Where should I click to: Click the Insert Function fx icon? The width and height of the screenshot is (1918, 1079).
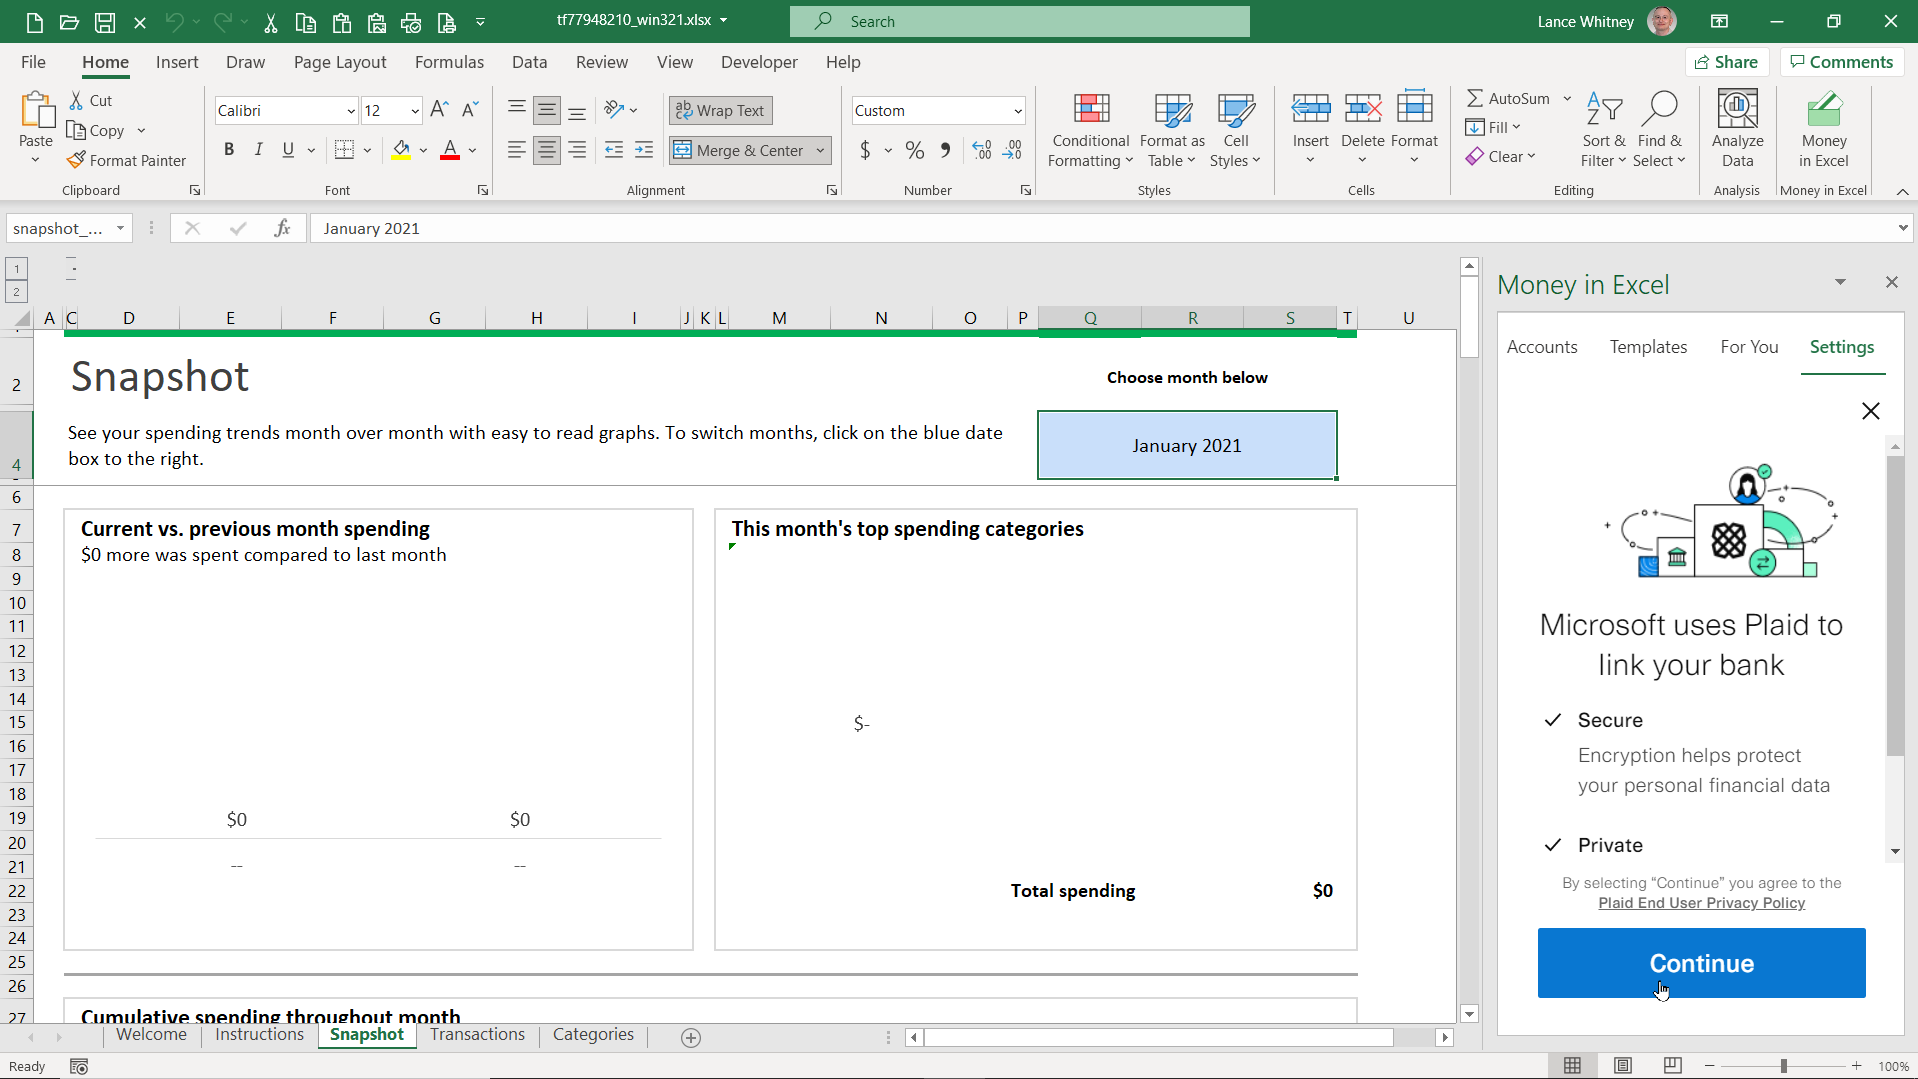[x=282, y=228]
